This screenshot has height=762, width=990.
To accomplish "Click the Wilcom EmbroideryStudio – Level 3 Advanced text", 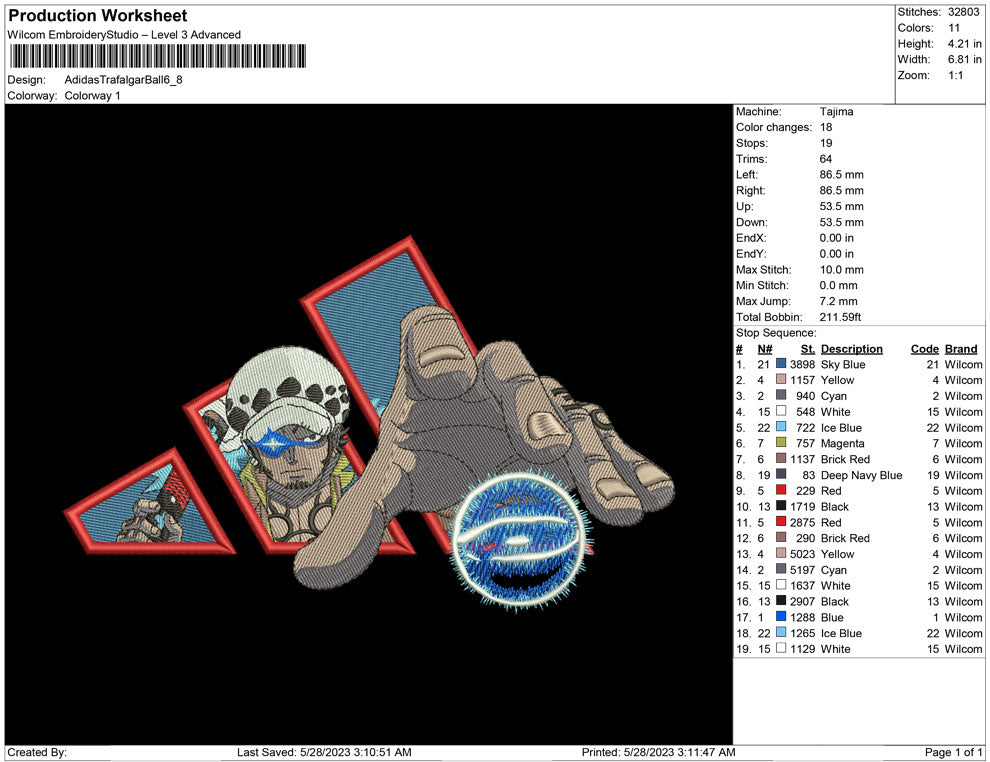I will [124, 35].
